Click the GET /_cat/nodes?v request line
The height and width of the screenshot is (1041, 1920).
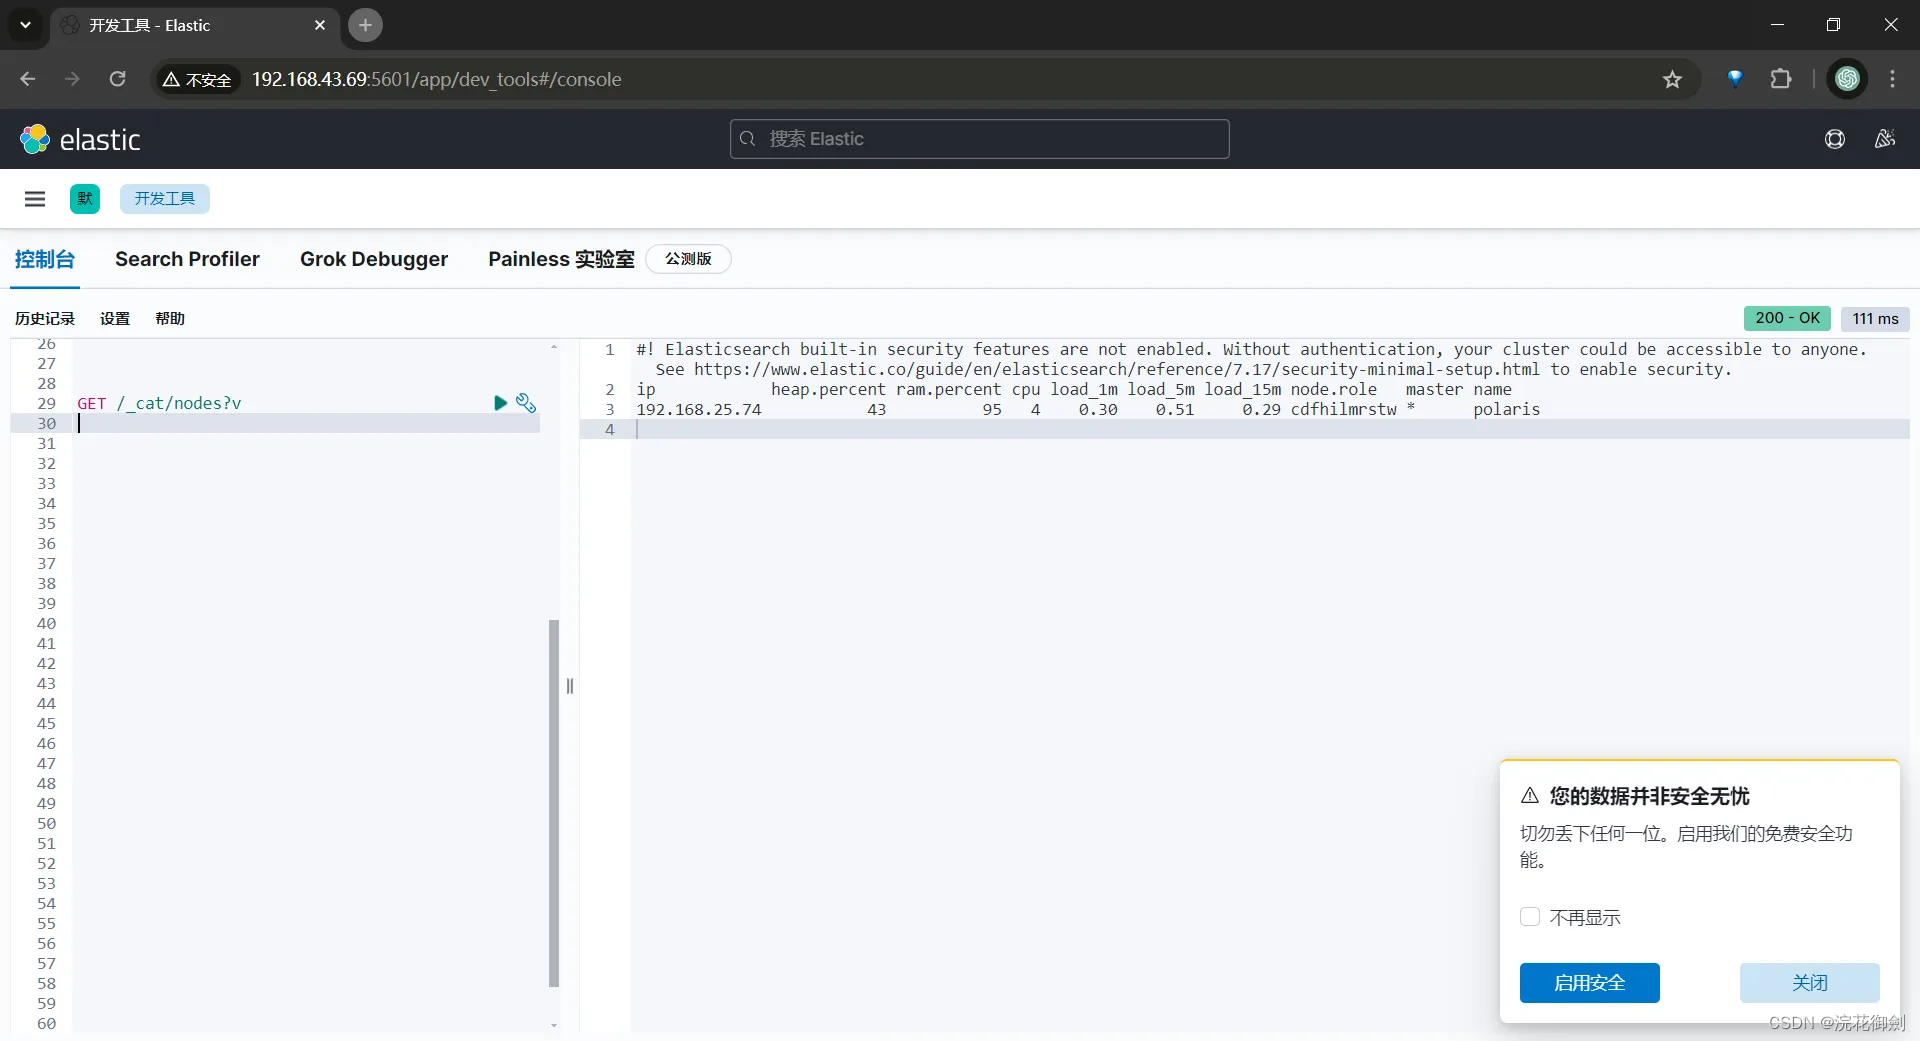[159, 403]
